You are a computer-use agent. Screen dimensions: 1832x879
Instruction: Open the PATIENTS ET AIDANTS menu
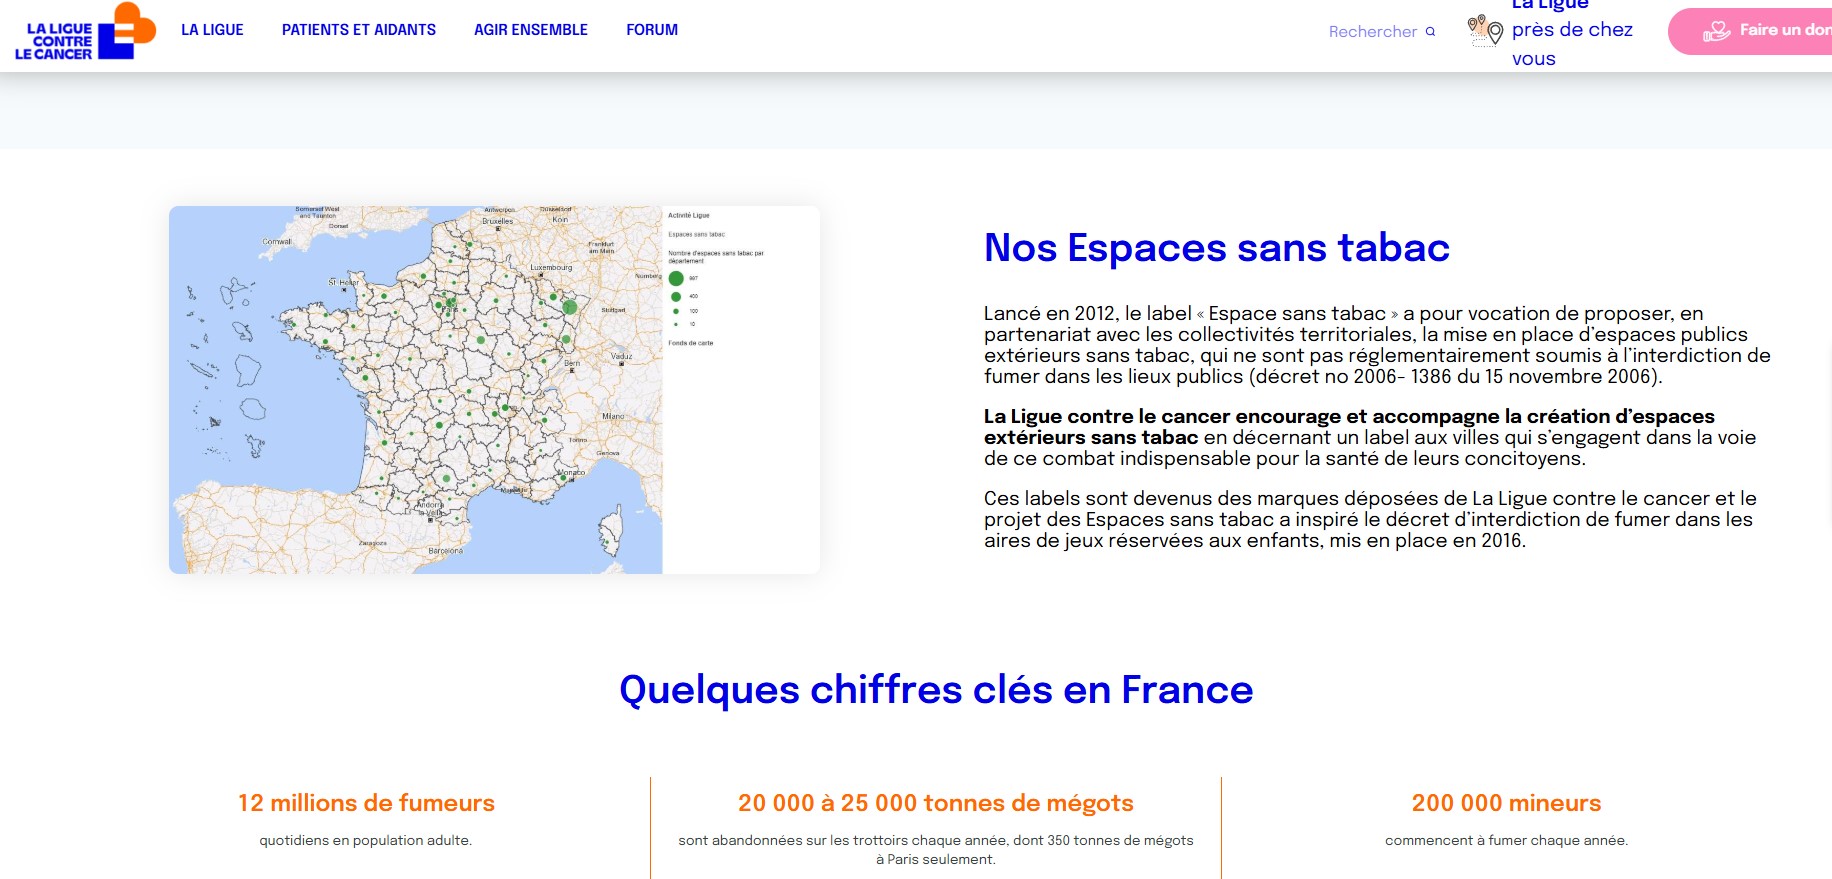pyautogui.click(x=358, y=30)
